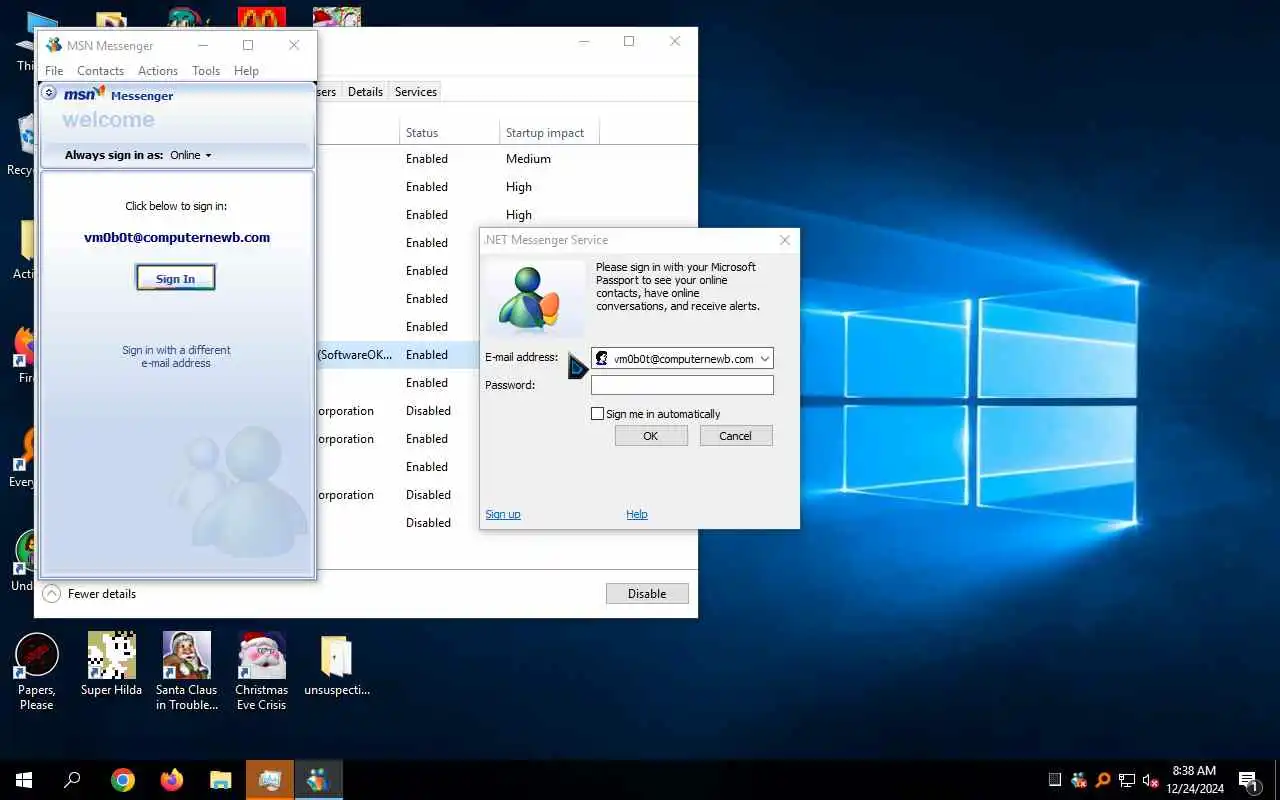This screenshot has width=1280, height=800.
Task: Click the Messenger buddies icon in .NET dialog
Action: 534,298
